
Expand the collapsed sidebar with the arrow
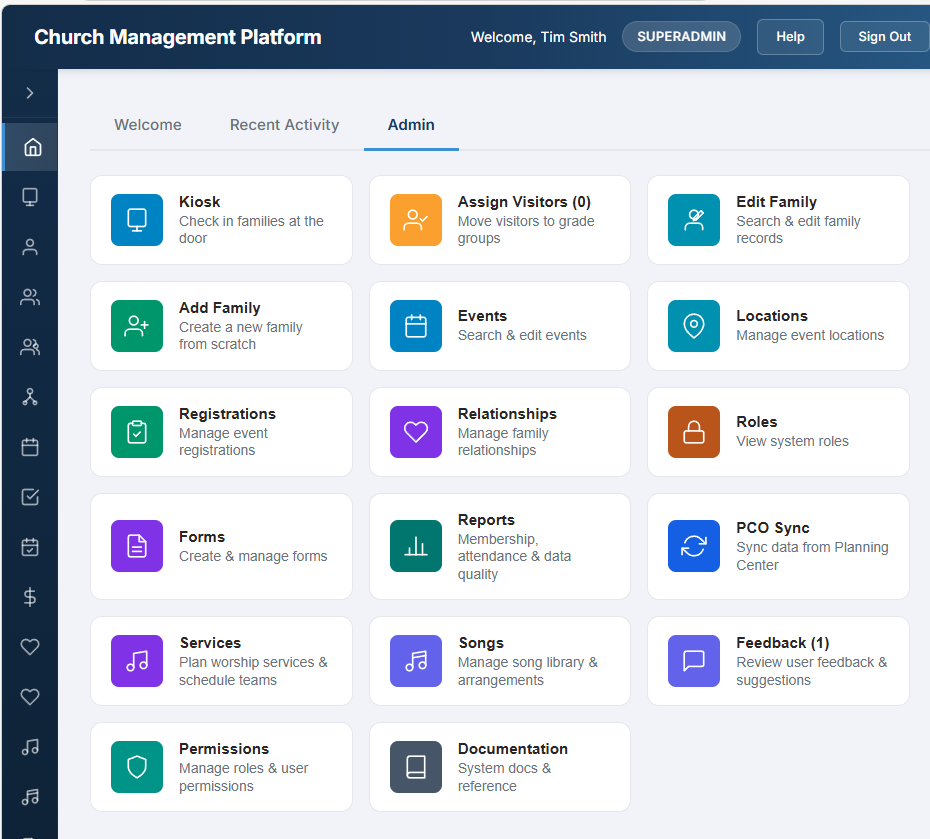(x=29, y=93)
